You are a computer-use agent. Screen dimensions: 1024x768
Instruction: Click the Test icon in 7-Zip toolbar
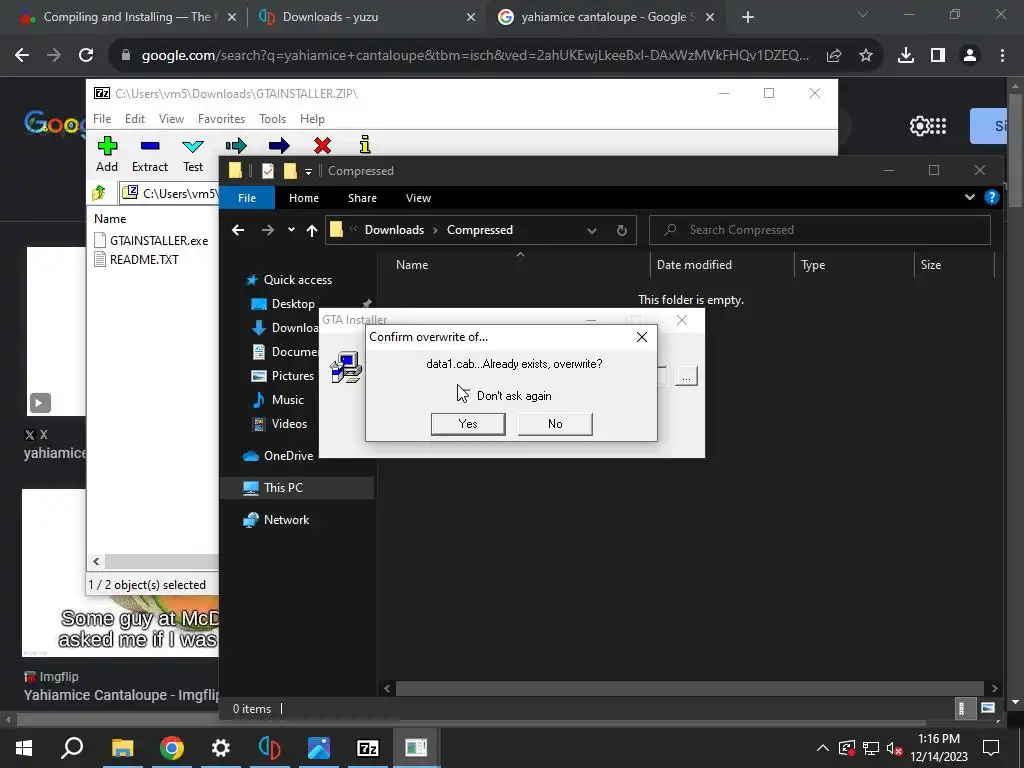point(193,146)
